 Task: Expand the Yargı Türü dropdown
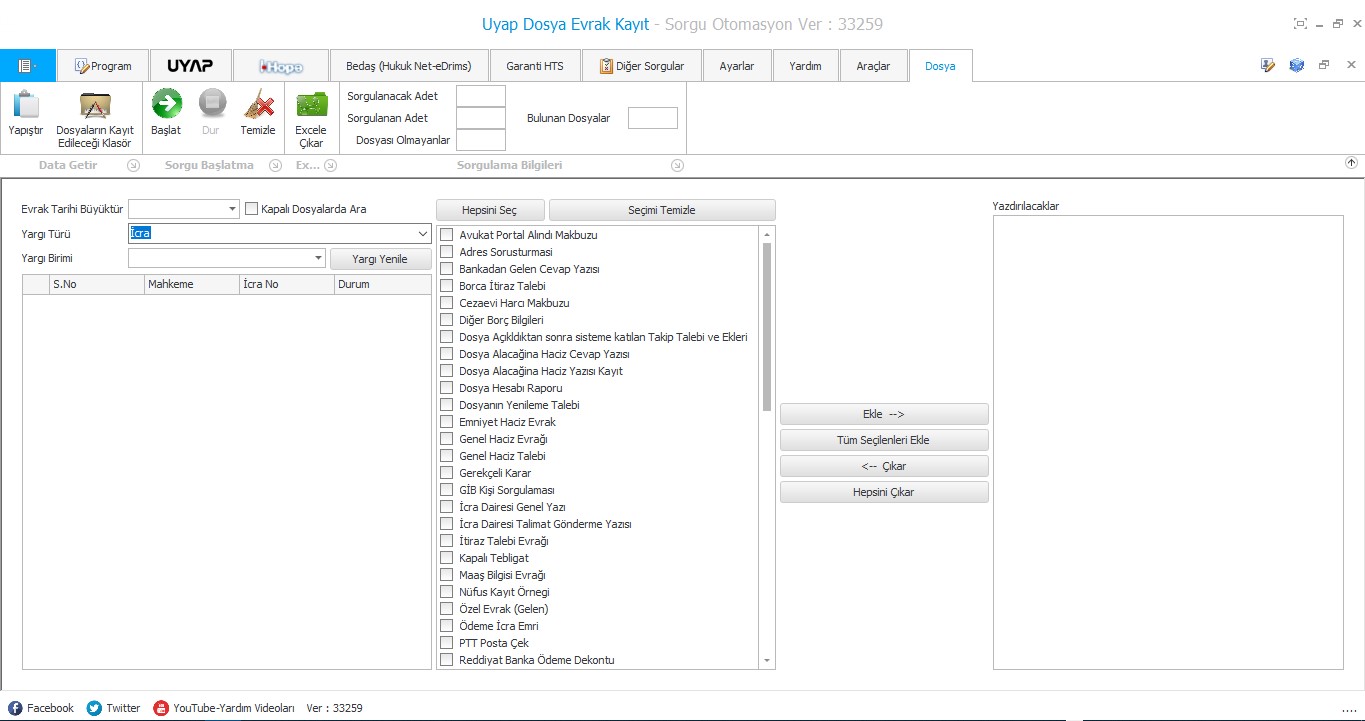point(423,233)
